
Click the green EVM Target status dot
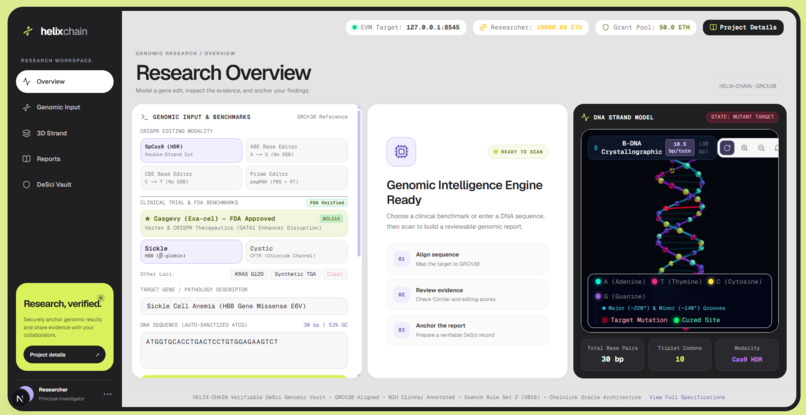354,28
